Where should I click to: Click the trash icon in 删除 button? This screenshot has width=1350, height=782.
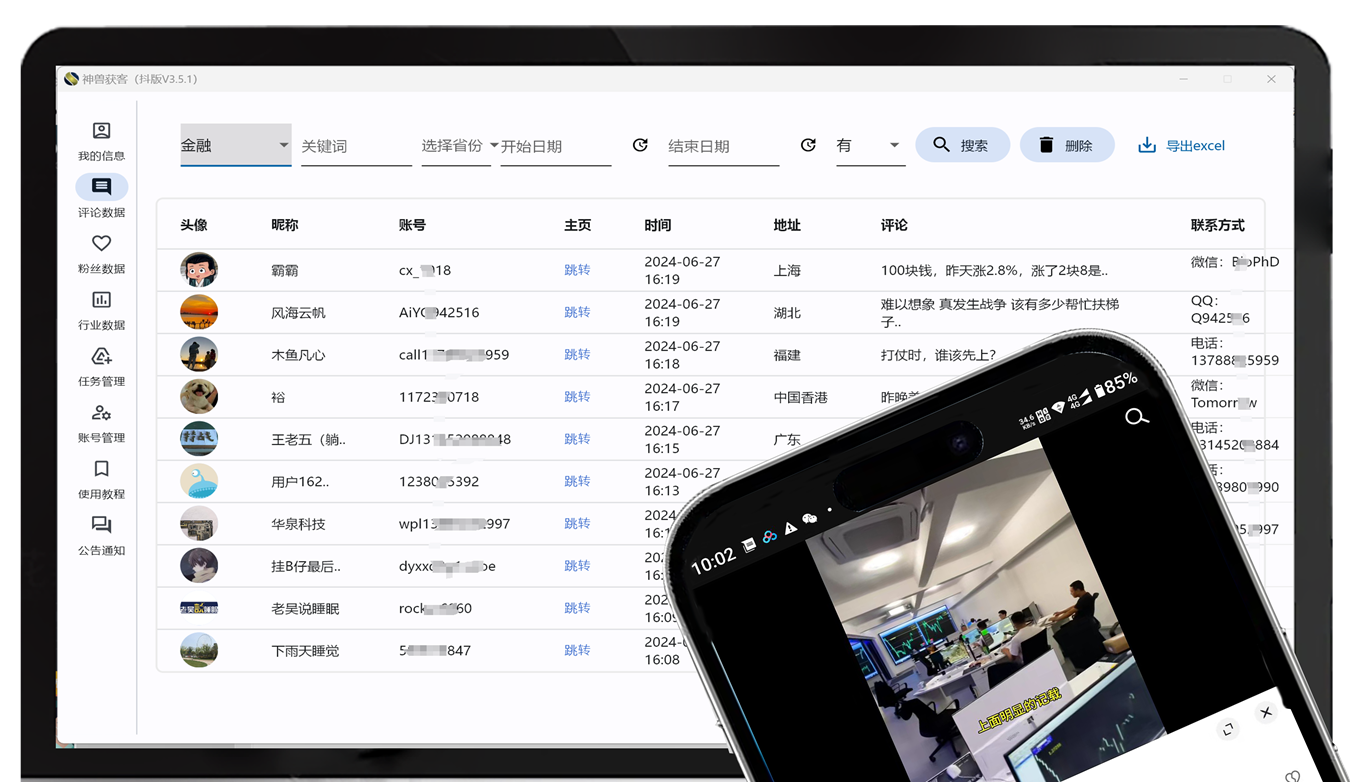pyautogui.click(x=1046, y=145)
